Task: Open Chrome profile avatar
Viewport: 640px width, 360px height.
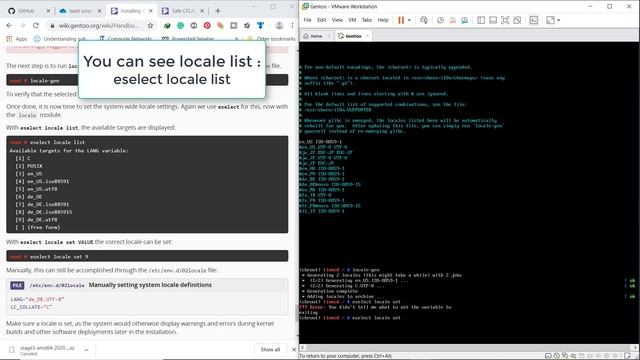Action: [279, 25]
